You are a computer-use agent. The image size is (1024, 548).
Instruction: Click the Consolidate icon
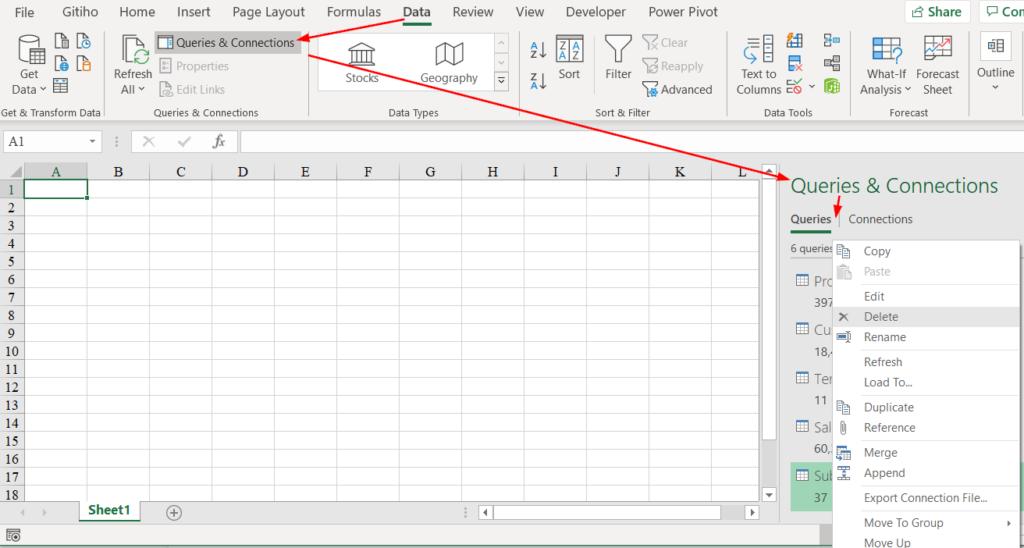832,40
